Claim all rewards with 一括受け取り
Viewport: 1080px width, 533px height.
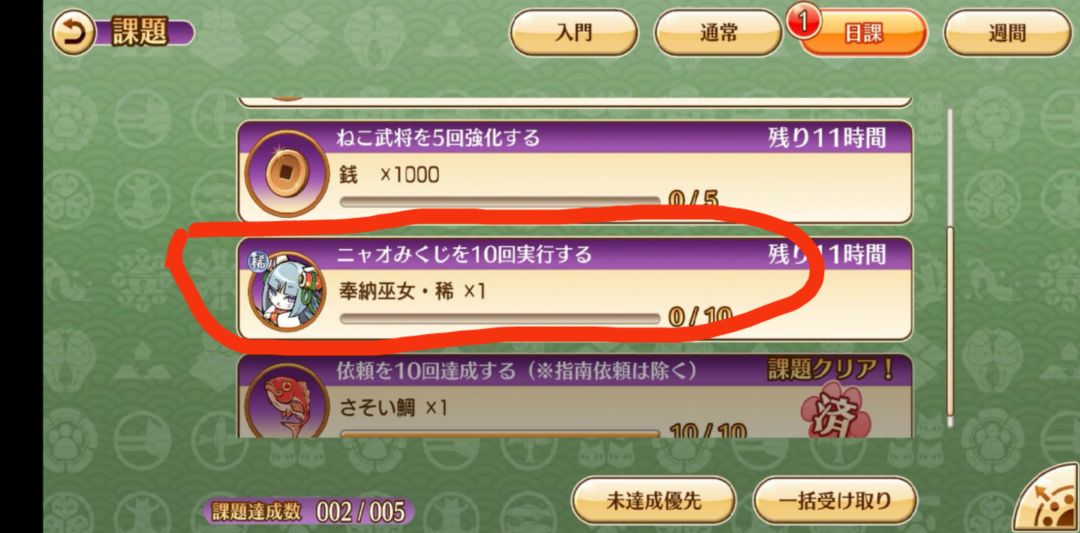[835, 501]
